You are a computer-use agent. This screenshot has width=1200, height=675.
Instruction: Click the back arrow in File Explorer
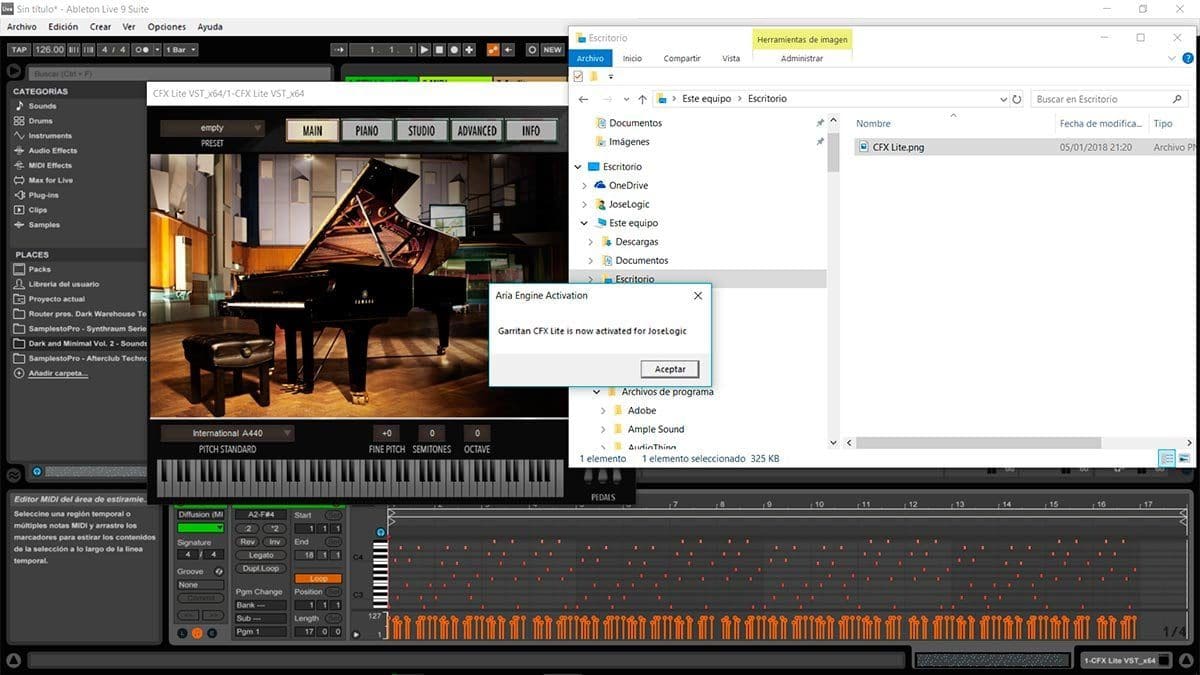(582, 99)
